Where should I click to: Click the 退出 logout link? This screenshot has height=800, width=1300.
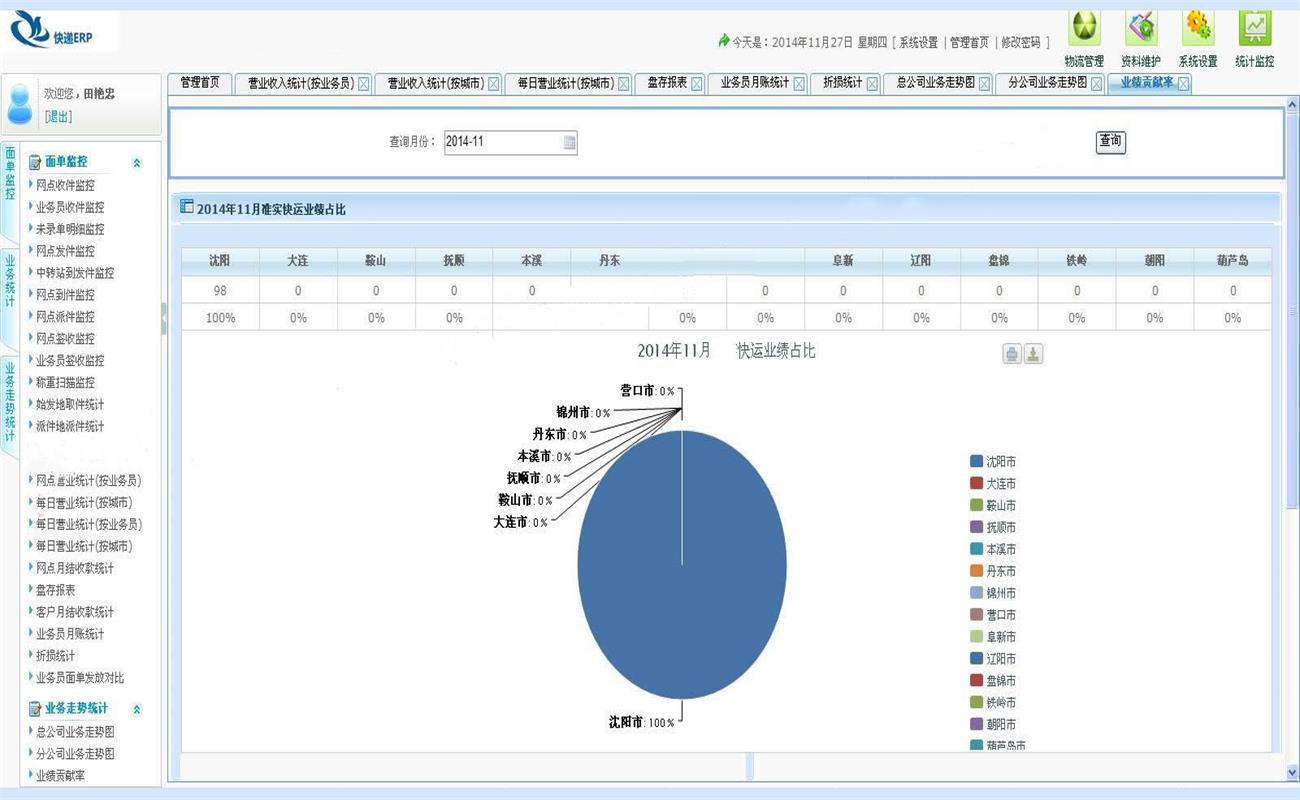[58, 117]
